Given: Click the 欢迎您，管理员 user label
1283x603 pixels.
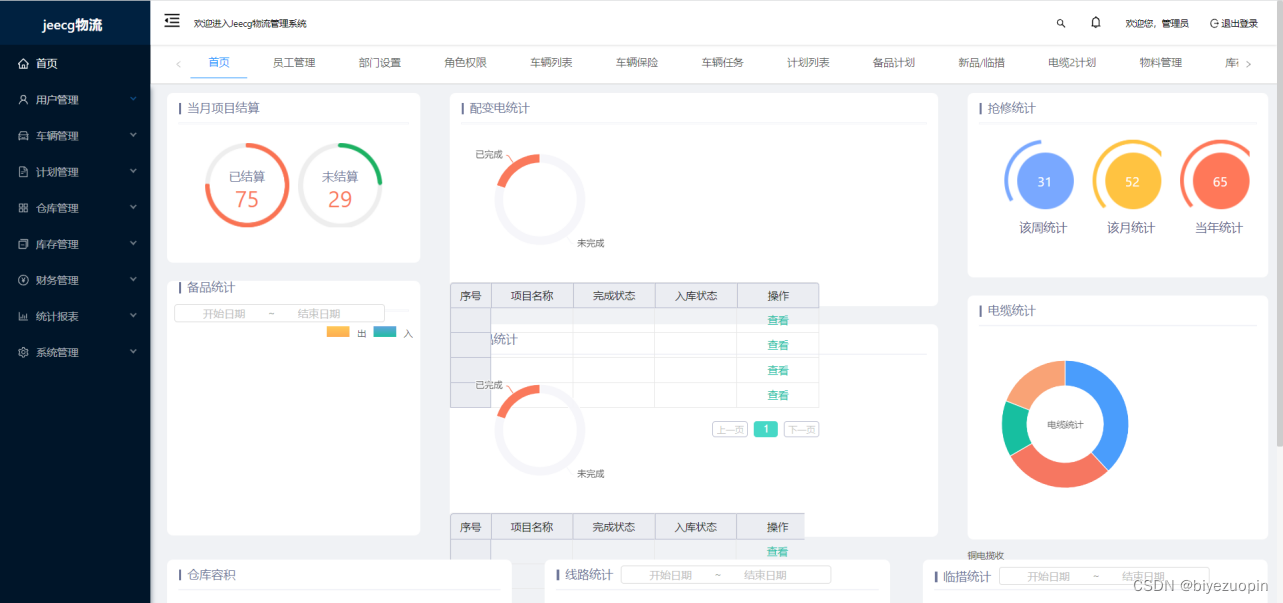Looking at the screenshot, I should [x=1157, y=23].
